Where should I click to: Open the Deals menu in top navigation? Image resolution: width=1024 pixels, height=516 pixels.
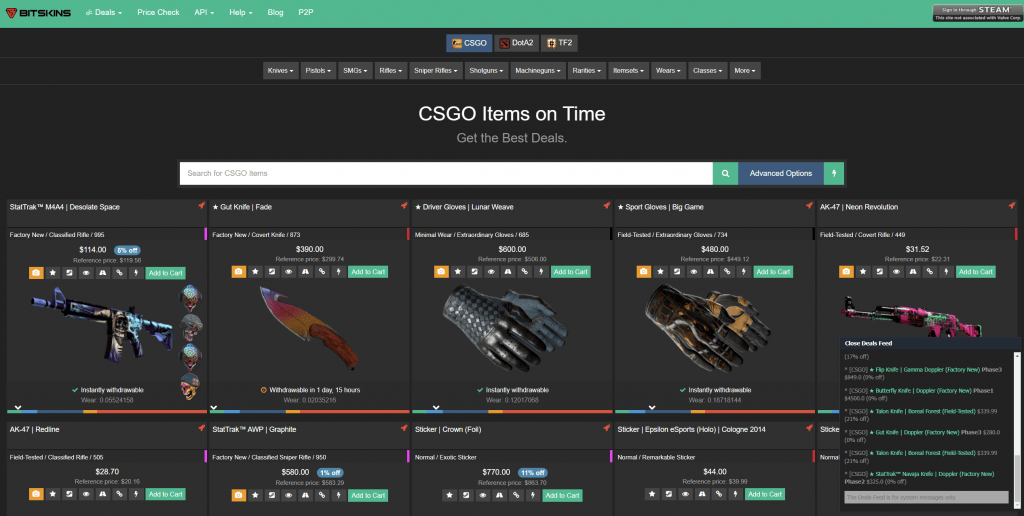pos(104,12)
